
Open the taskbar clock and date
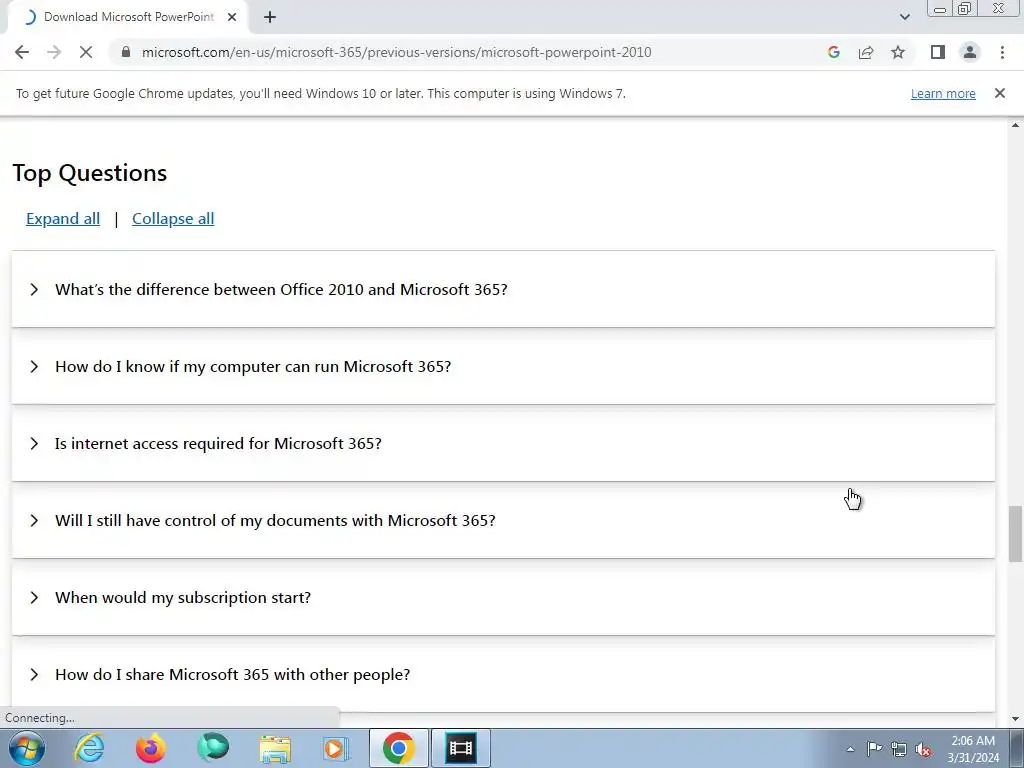(x=973, y=749)
